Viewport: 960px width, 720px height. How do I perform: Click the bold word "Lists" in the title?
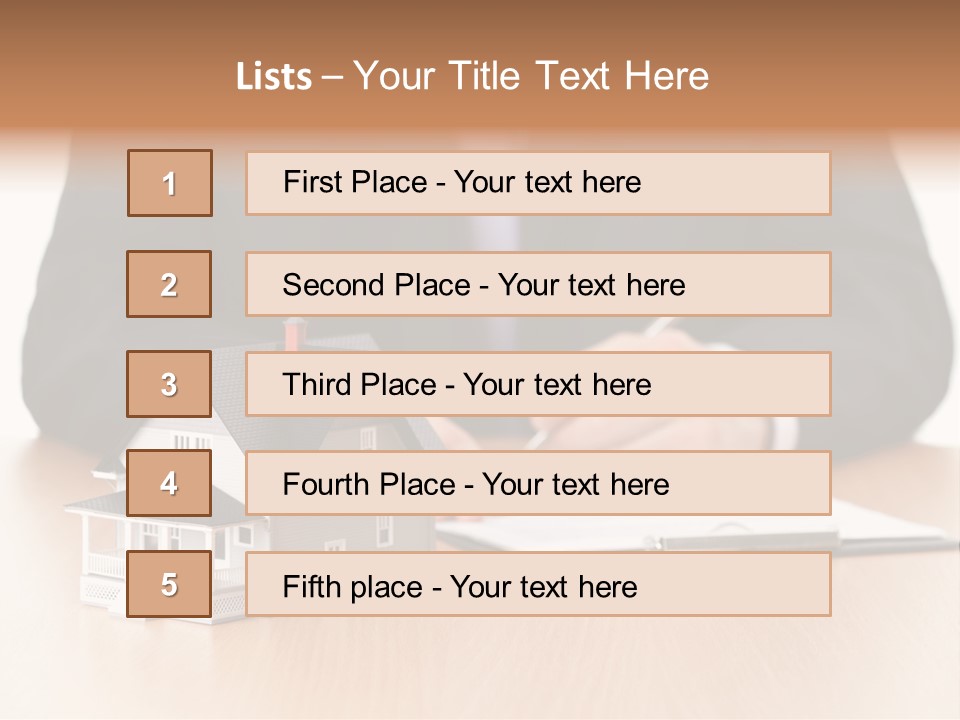click(x=273, y=77)
